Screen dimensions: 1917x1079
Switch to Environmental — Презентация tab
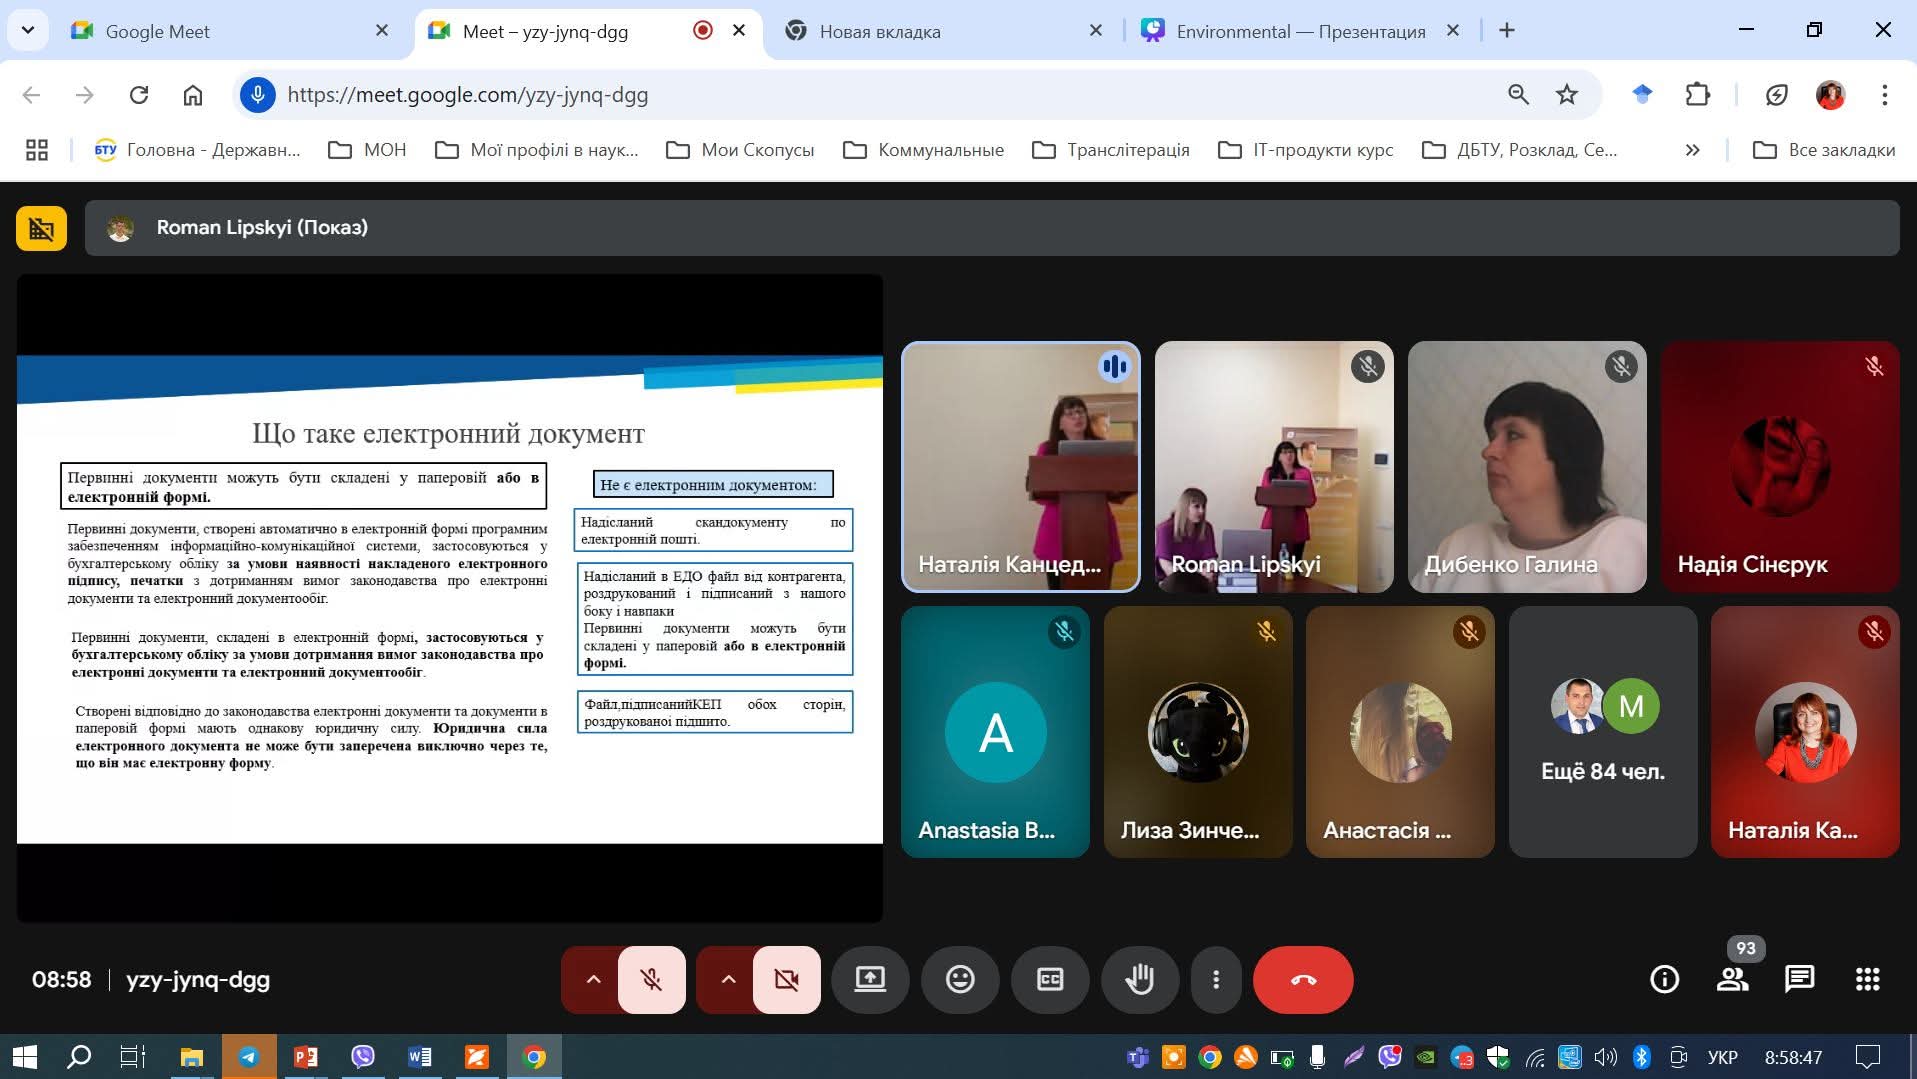coord(1300,31)
